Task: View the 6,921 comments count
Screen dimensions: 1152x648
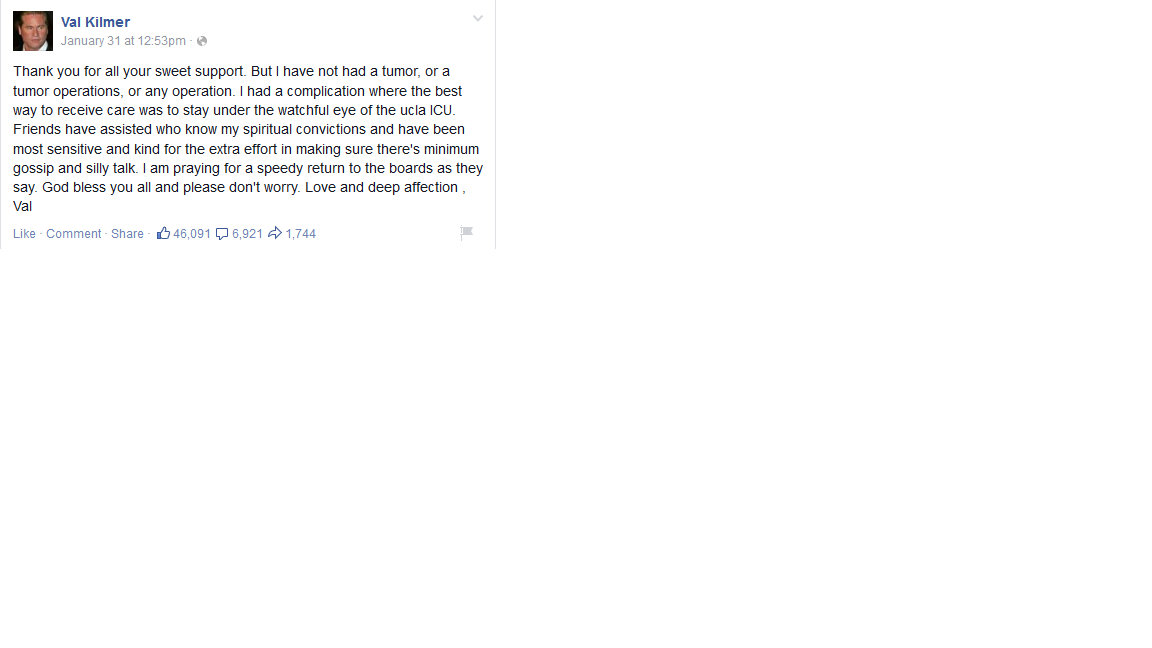Action: [248, 234]
